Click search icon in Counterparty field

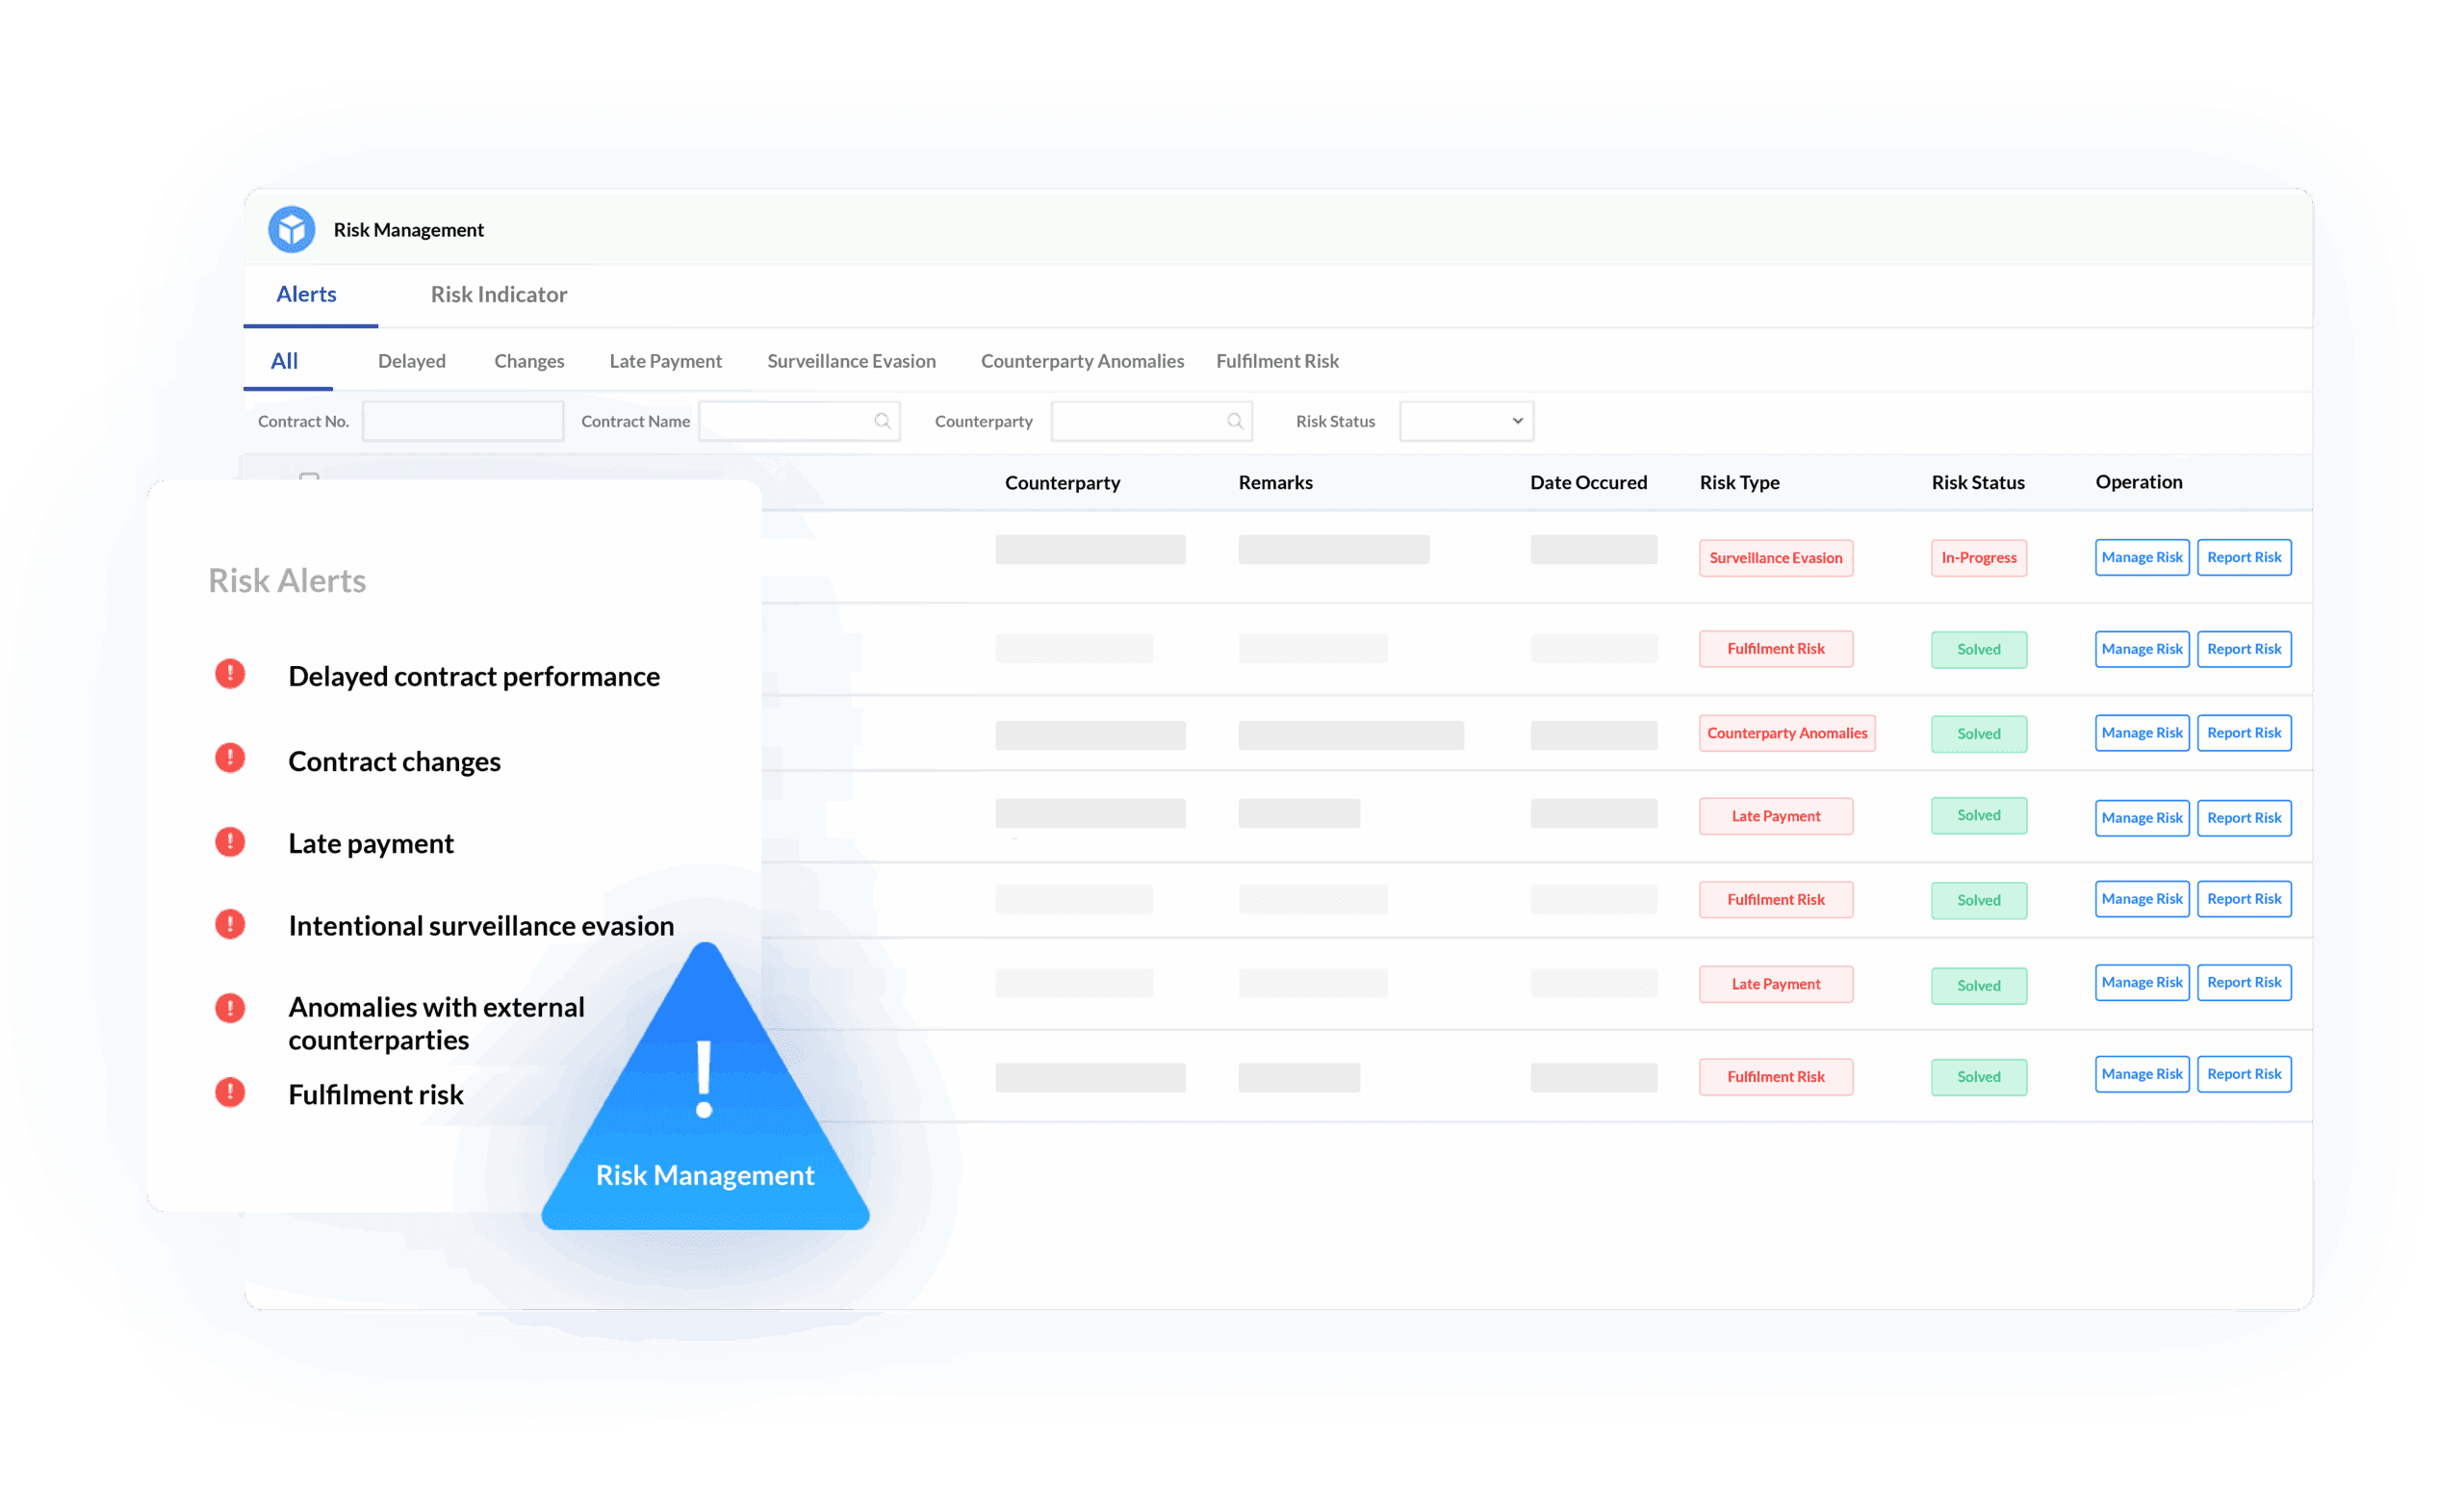point(1234,421)
